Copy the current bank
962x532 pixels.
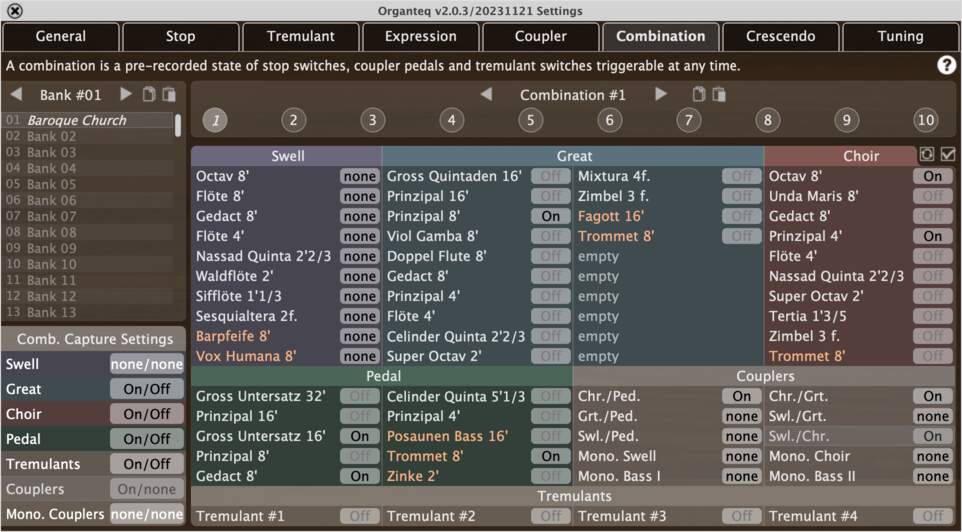(148, 94)
